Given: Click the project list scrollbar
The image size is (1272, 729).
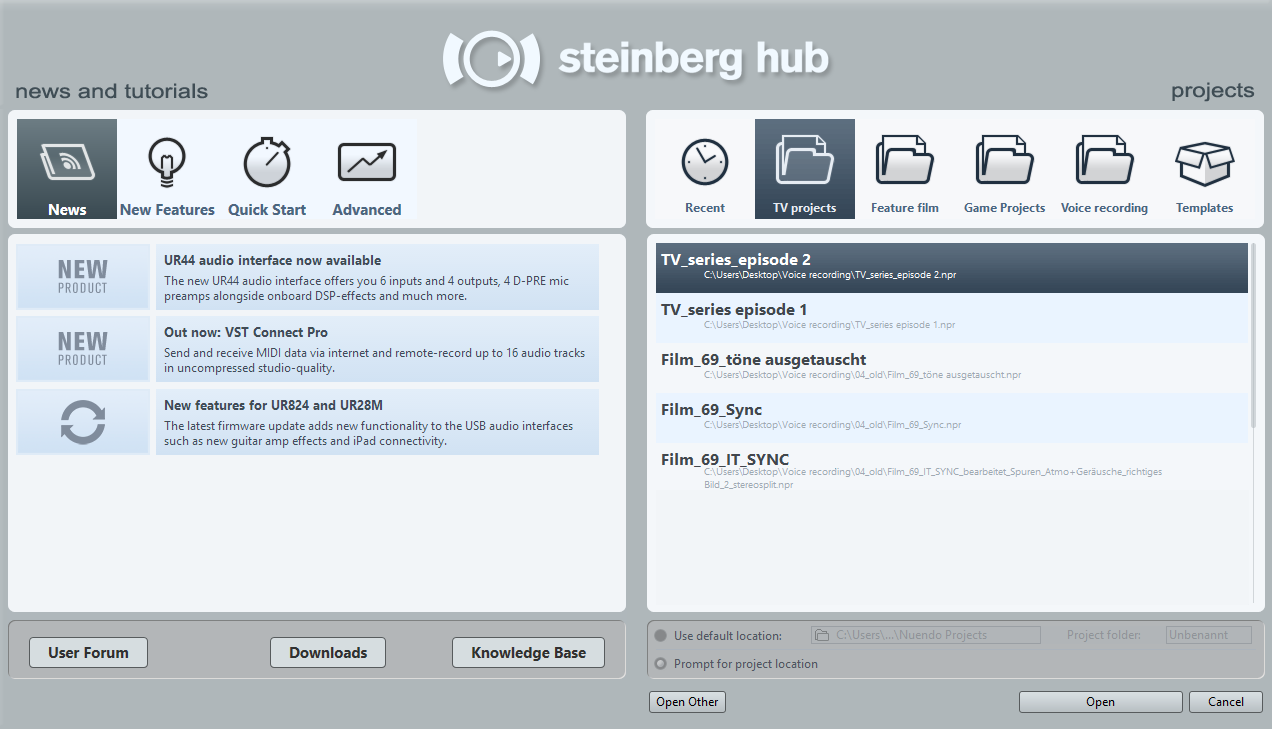Looking at the screenshot, I should [x=1254, y=335].
